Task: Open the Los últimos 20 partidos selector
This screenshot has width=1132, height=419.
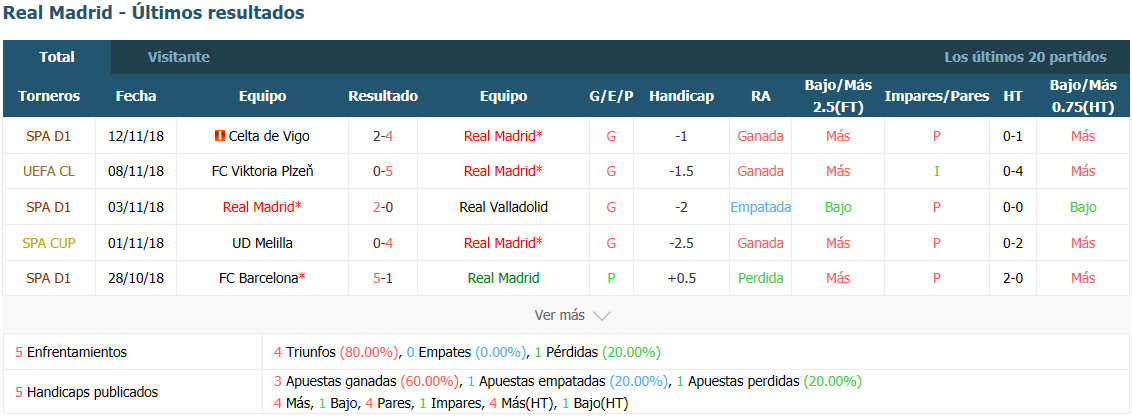Action: coord(1025,57)
